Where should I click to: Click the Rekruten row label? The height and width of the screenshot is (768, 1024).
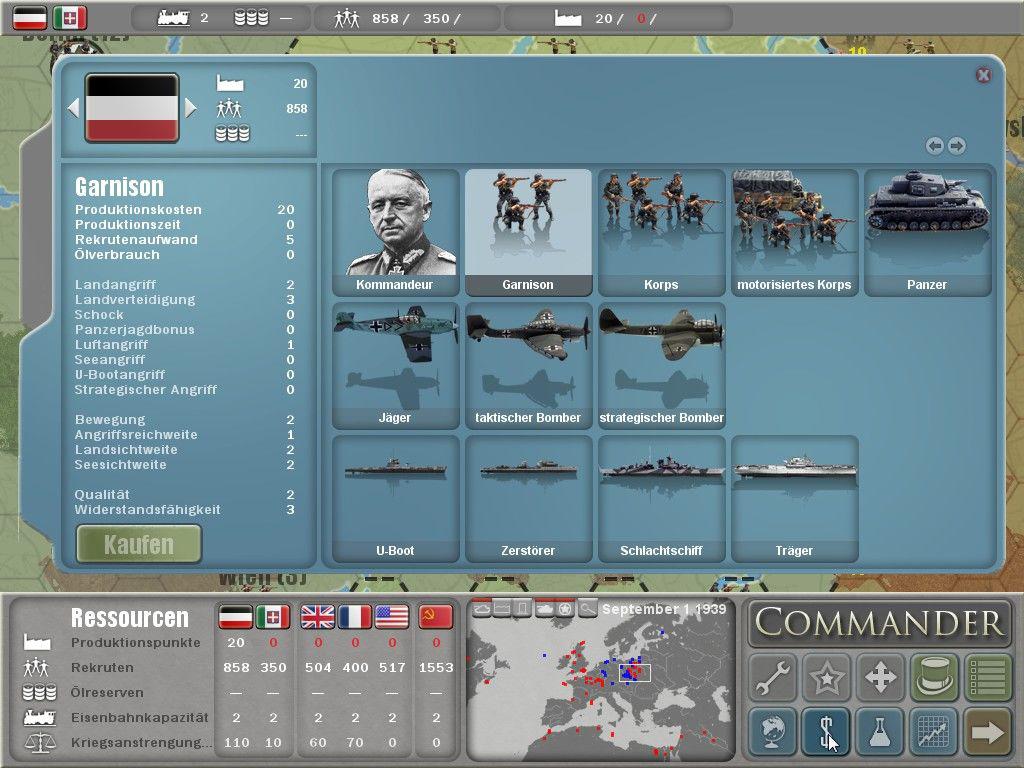[x=102, y=667]
